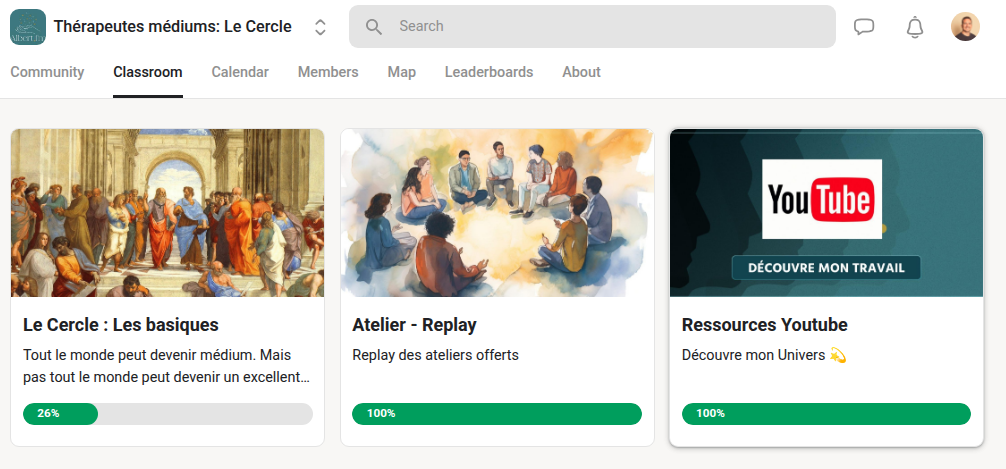Click the Ressources Youtube title
The height and width of the screenshot is (469, 1006).
[x=765, y=325]
